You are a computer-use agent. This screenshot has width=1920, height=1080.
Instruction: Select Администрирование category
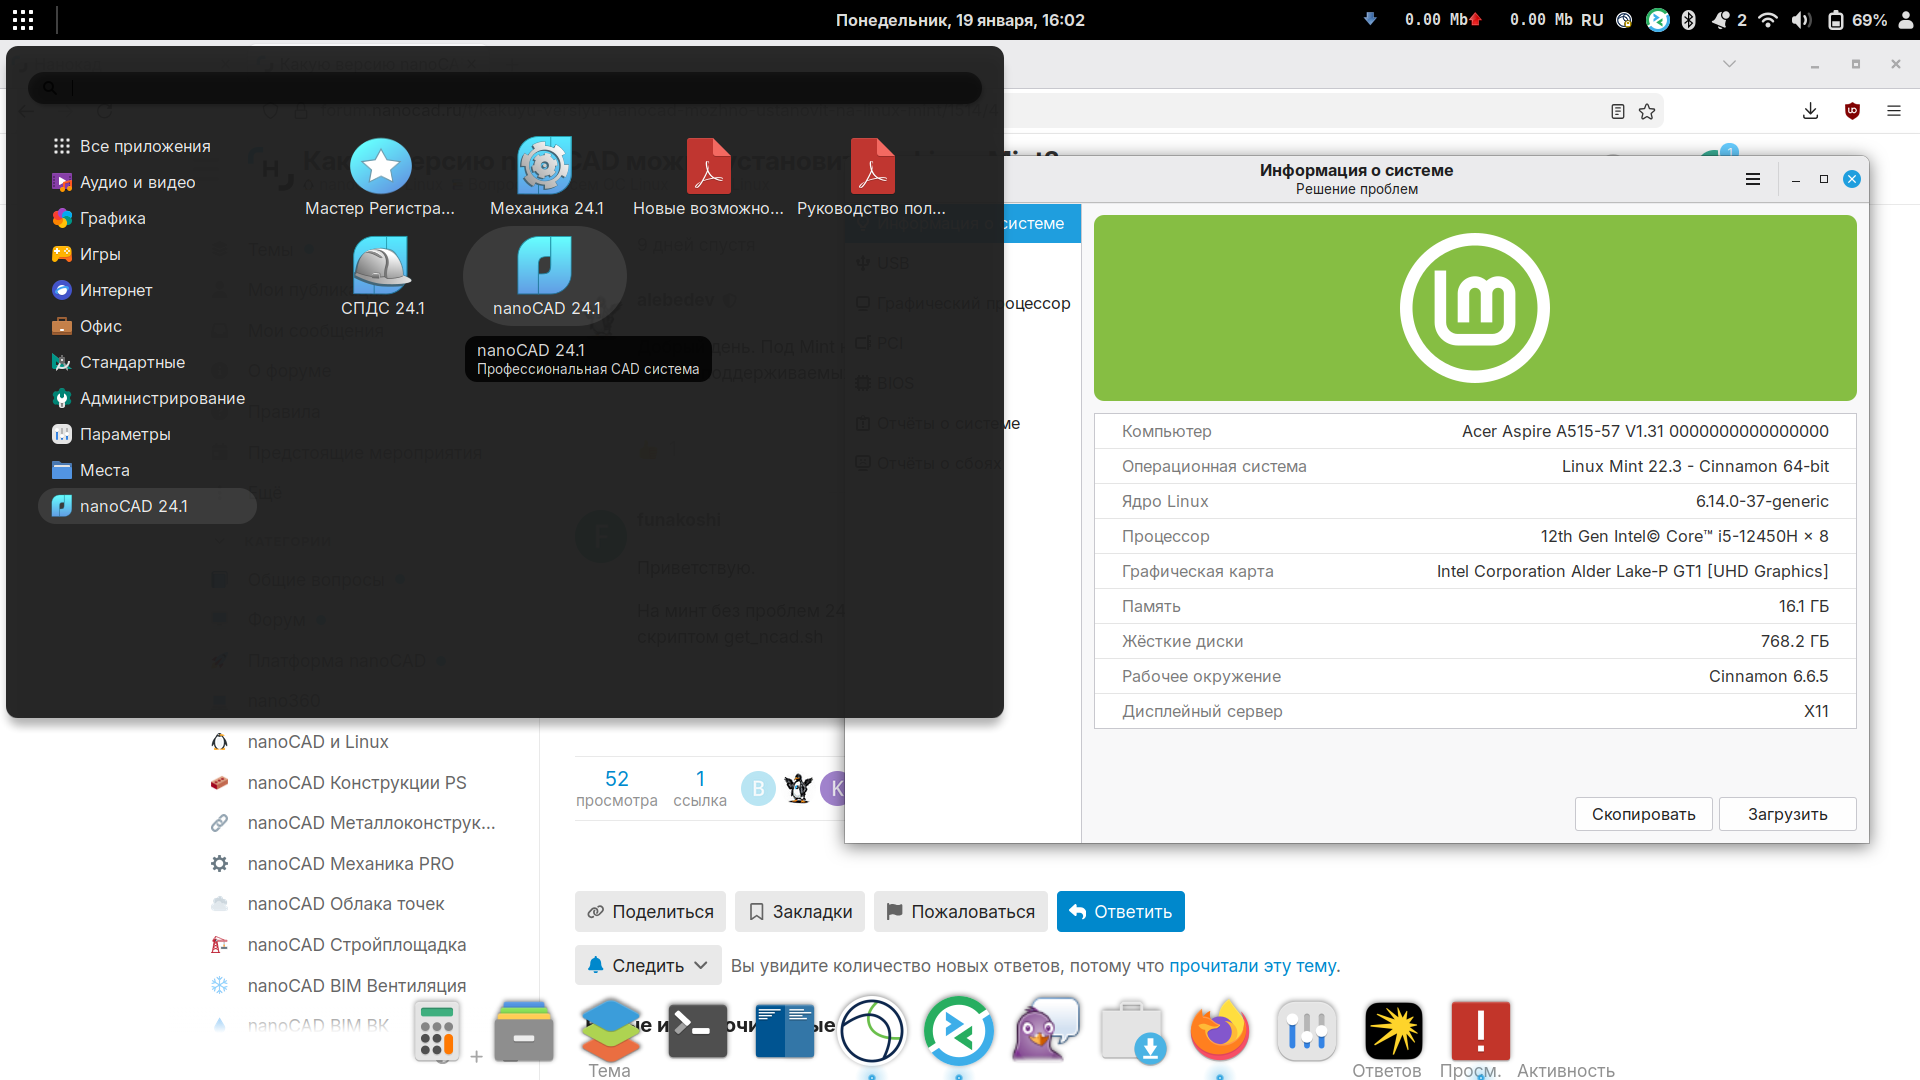[x=162, y=398]
